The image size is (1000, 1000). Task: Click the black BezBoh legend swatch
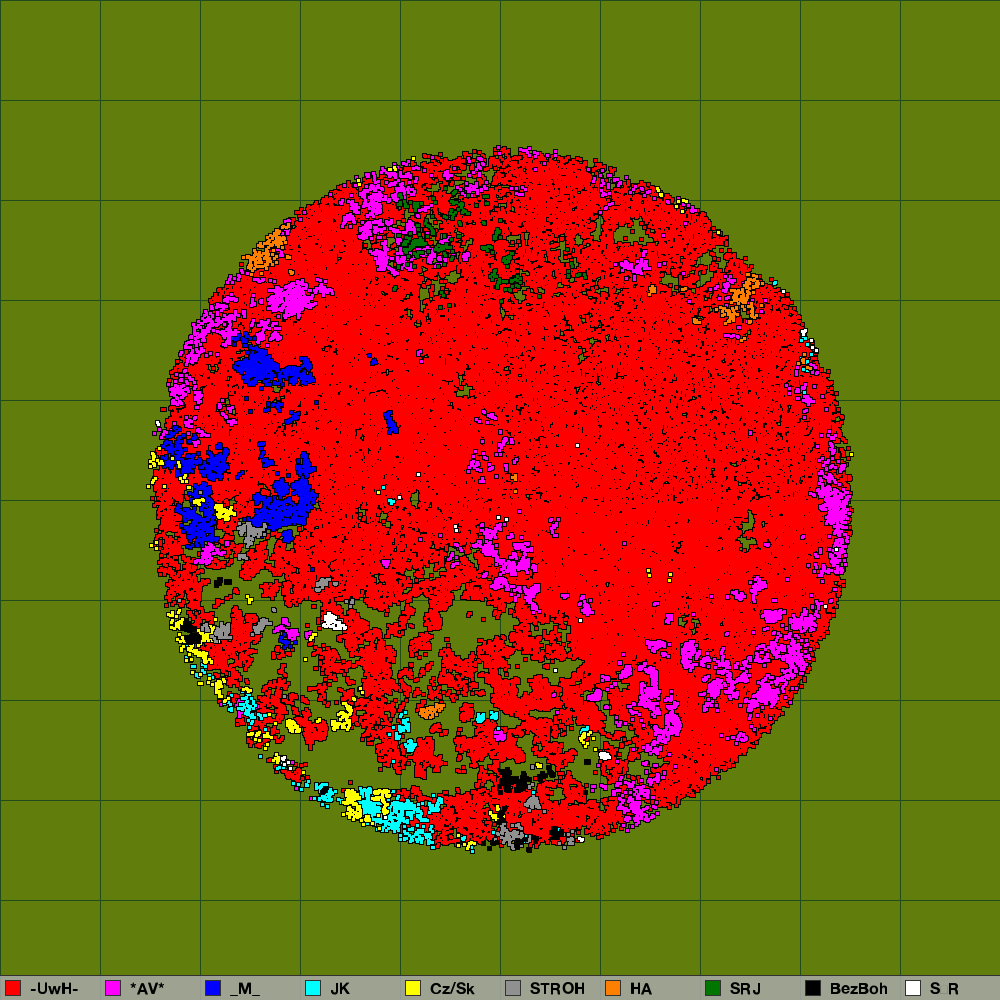(x=813, y=988)
